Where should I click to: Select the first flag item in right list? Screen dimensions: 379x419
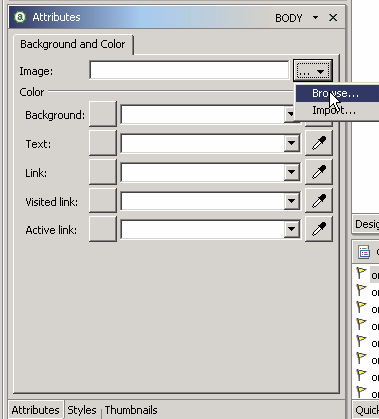point(367,274)
